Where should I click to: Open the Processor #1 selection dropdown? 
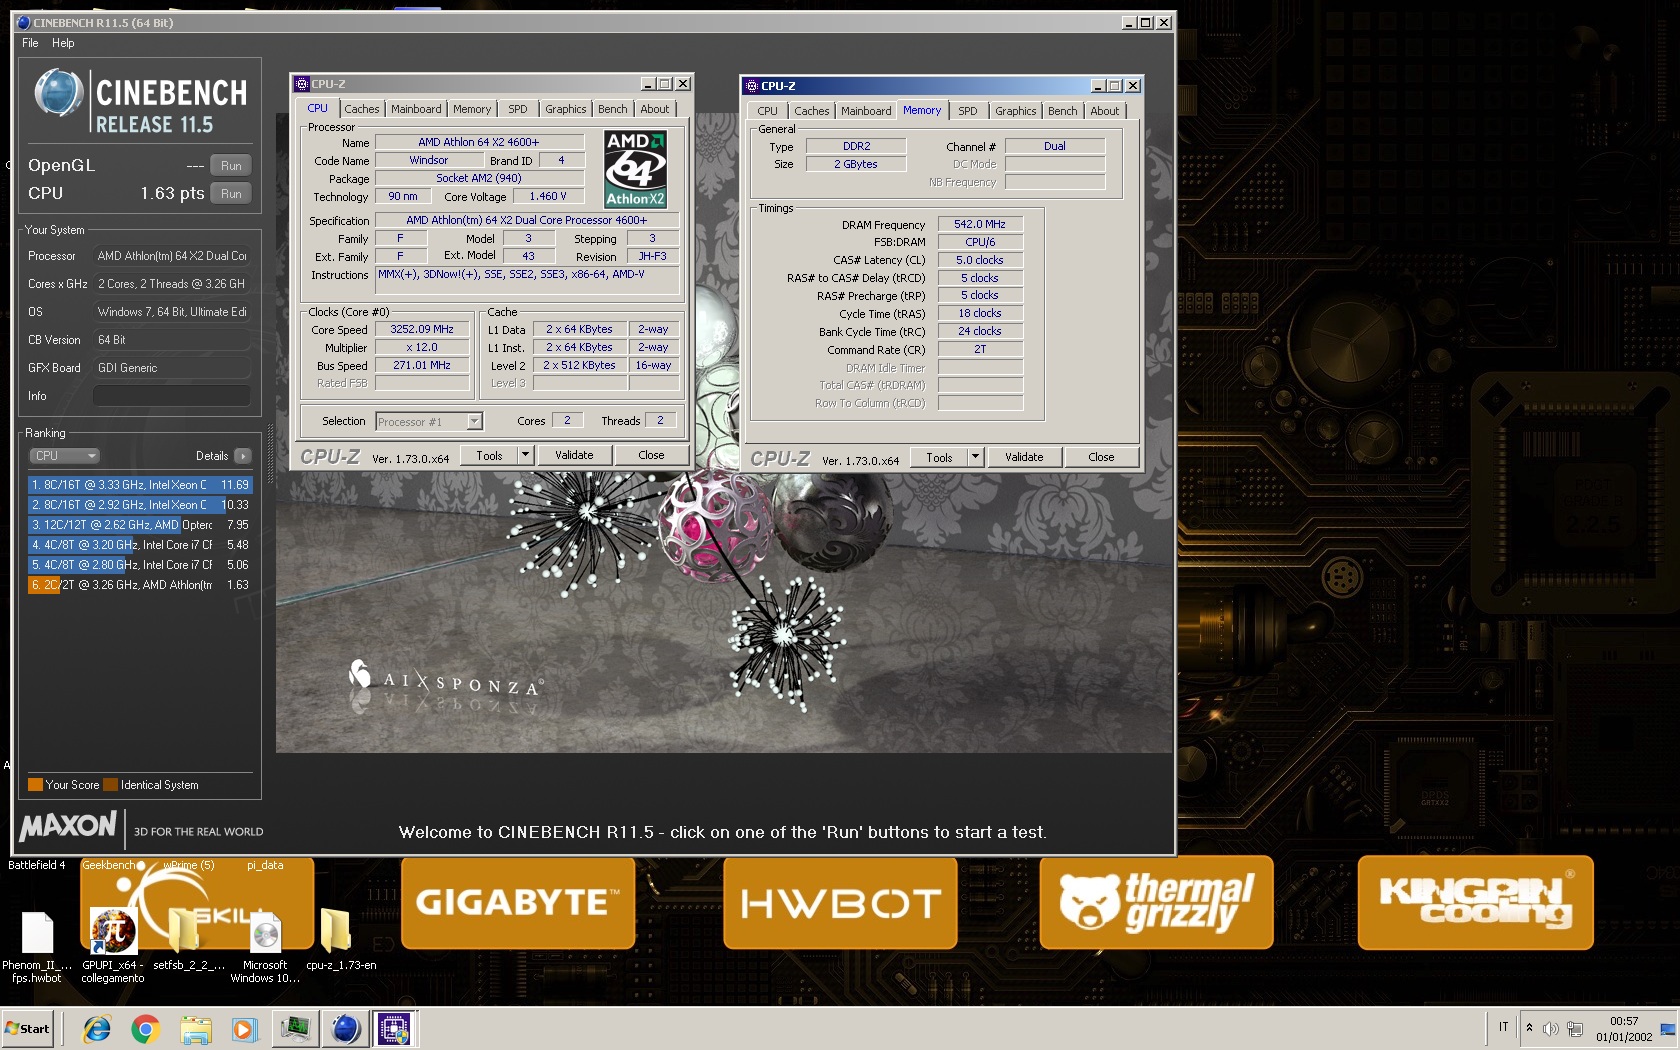[429, 422]
